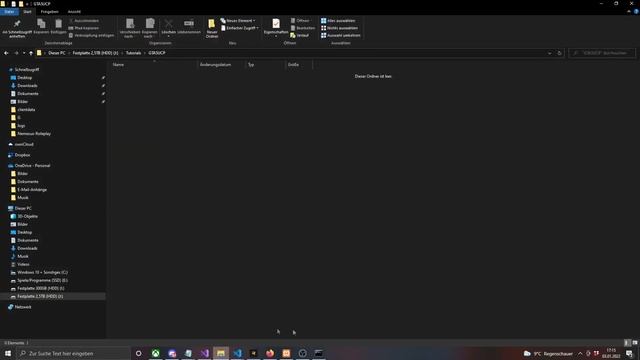Screen dimensions: 640x360
Task: Create a Neuer Ordner via the ribbon
Action: pyautogui.click(x=212, y=28)
